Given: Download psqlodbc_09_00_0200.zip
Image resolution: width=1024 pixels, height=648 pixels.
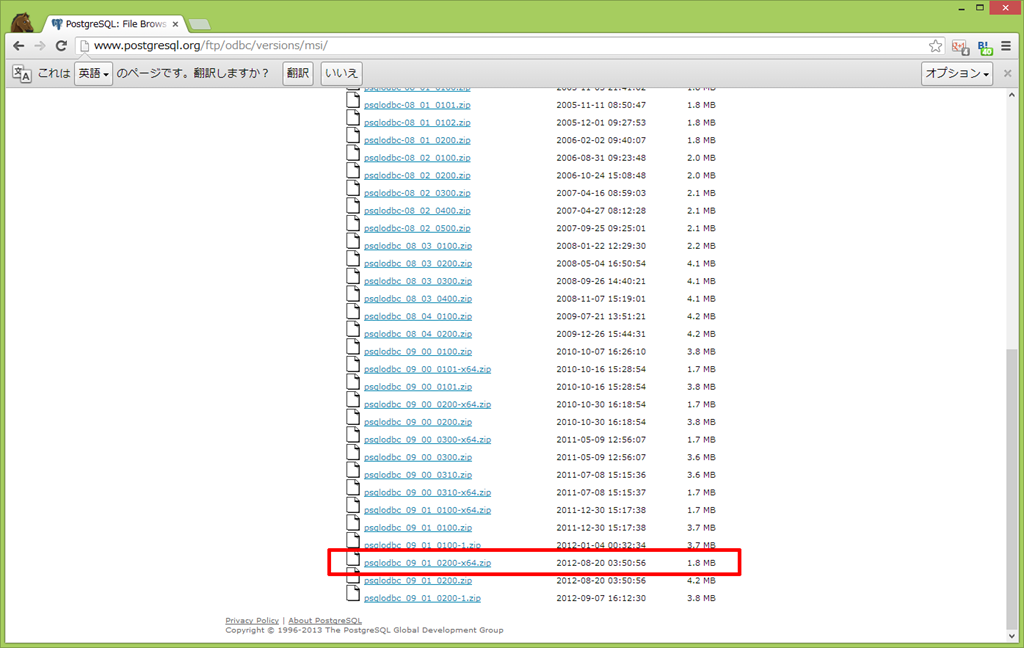Looking at the screenshot, I should pyautogui.click(x=418, y=422).
